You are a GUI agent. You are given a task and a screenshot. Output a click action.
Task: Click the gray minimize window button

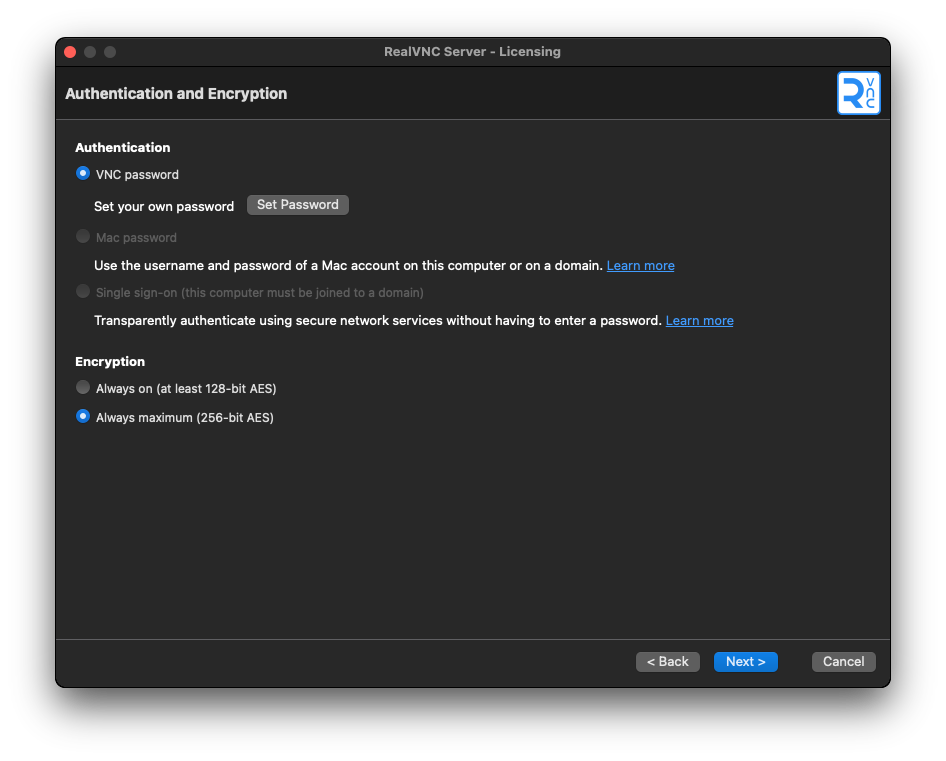click(x=90, y=52)
